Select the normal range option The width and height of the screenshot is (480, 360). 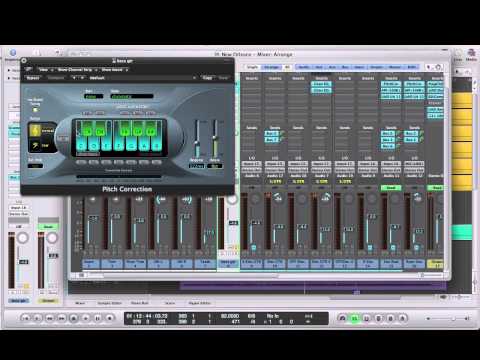pos(42,130)
